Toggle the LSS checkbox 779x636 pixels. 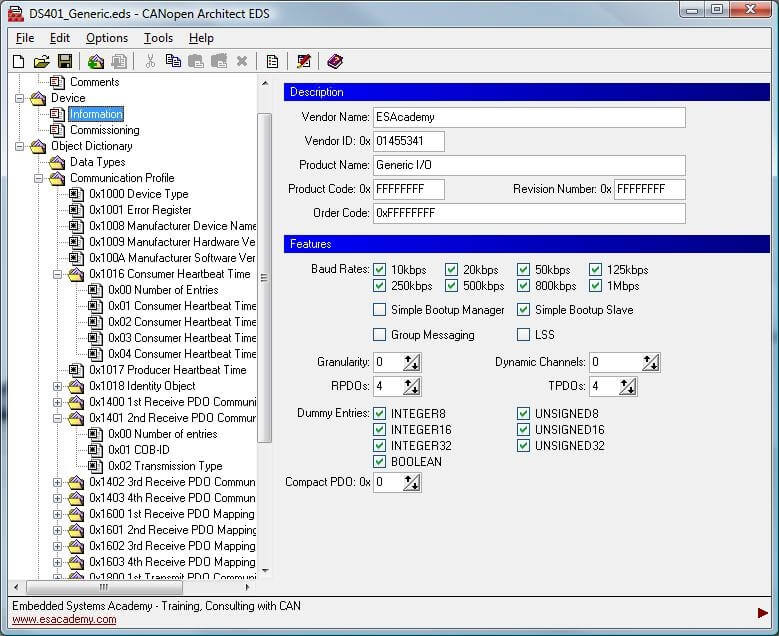click(x=524, y=335)
